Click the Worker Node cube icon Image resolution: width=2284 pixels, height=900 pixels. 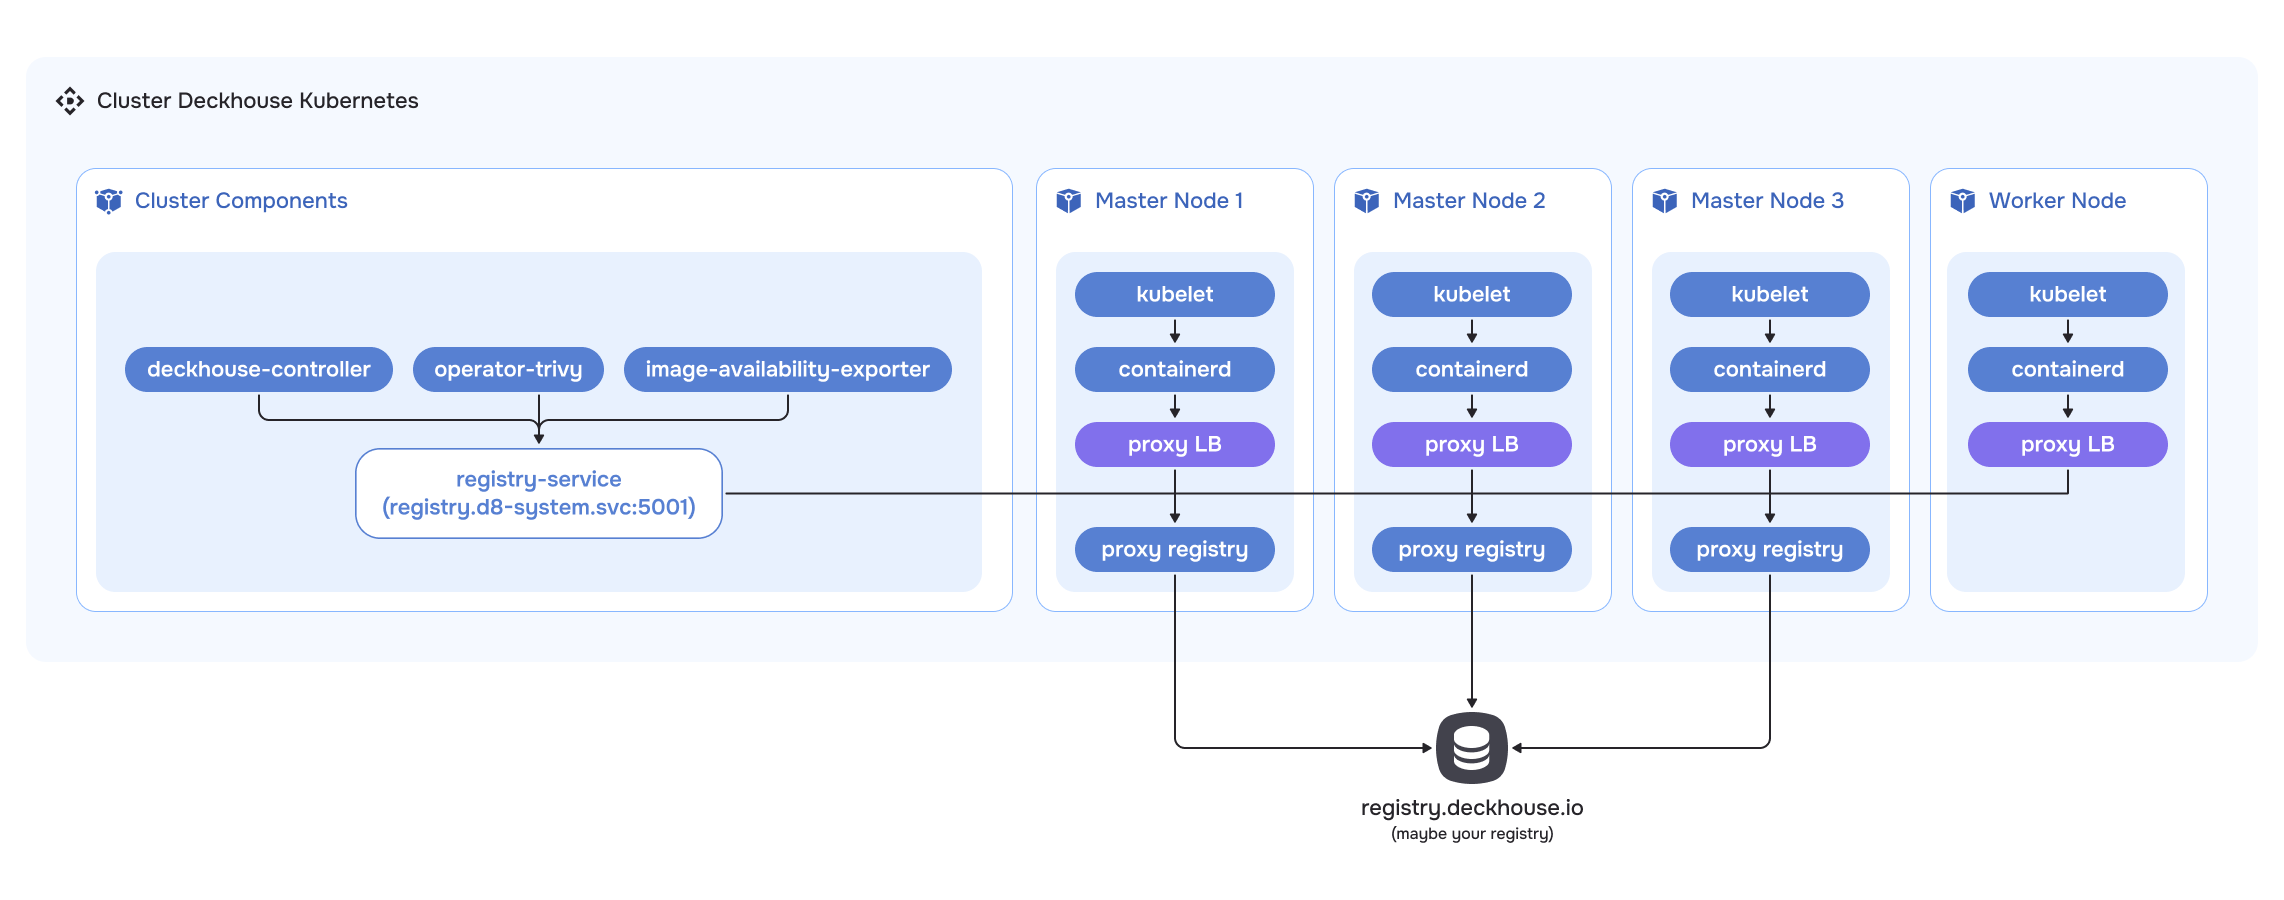pos(1962,201)
